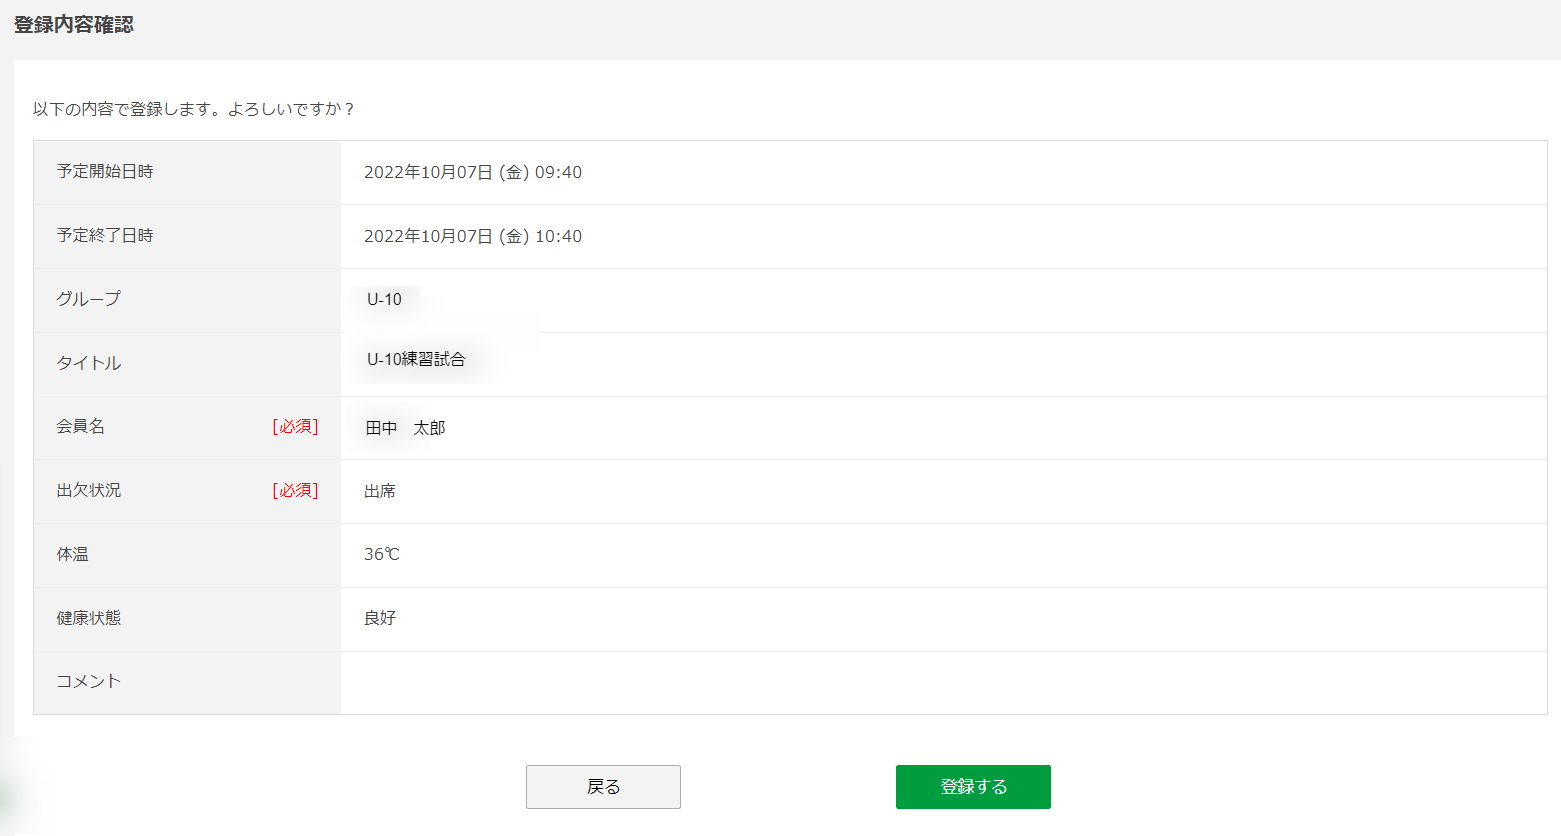Viewport: 1561px width, 836px height.
Task: Click the 健康状態 row label
Action: (89, 618)
